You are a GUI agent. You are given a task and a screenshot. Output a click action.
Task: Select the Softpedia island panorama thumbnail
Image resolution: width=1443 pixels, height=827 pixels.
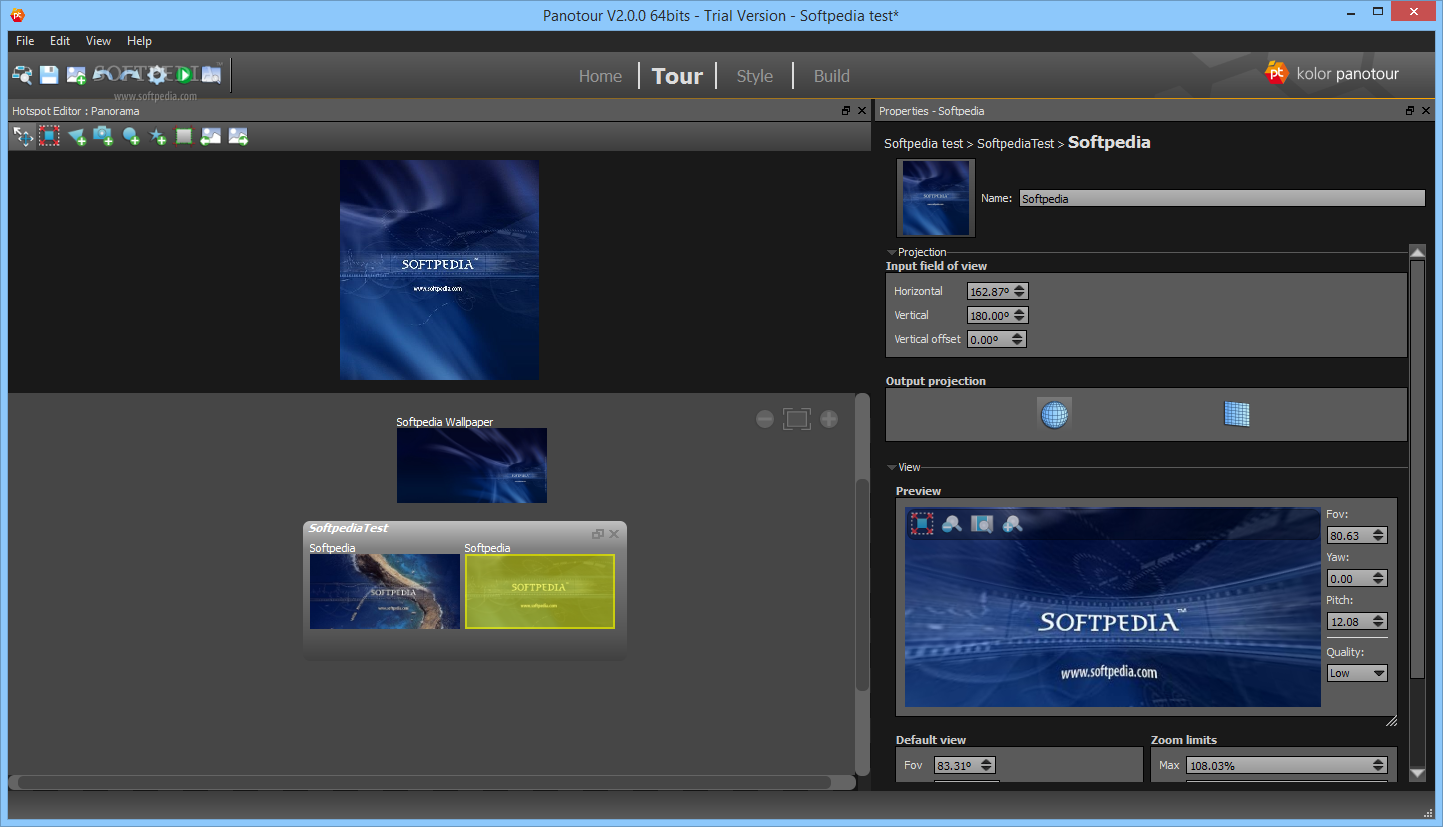[385, 592]
